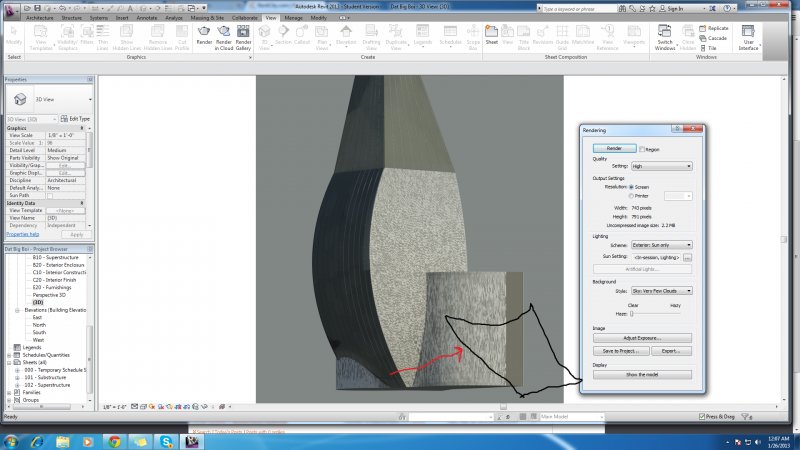800x450 pixels.
Task: Select the Screen resolution radio button
Action: tap(631, 186)
